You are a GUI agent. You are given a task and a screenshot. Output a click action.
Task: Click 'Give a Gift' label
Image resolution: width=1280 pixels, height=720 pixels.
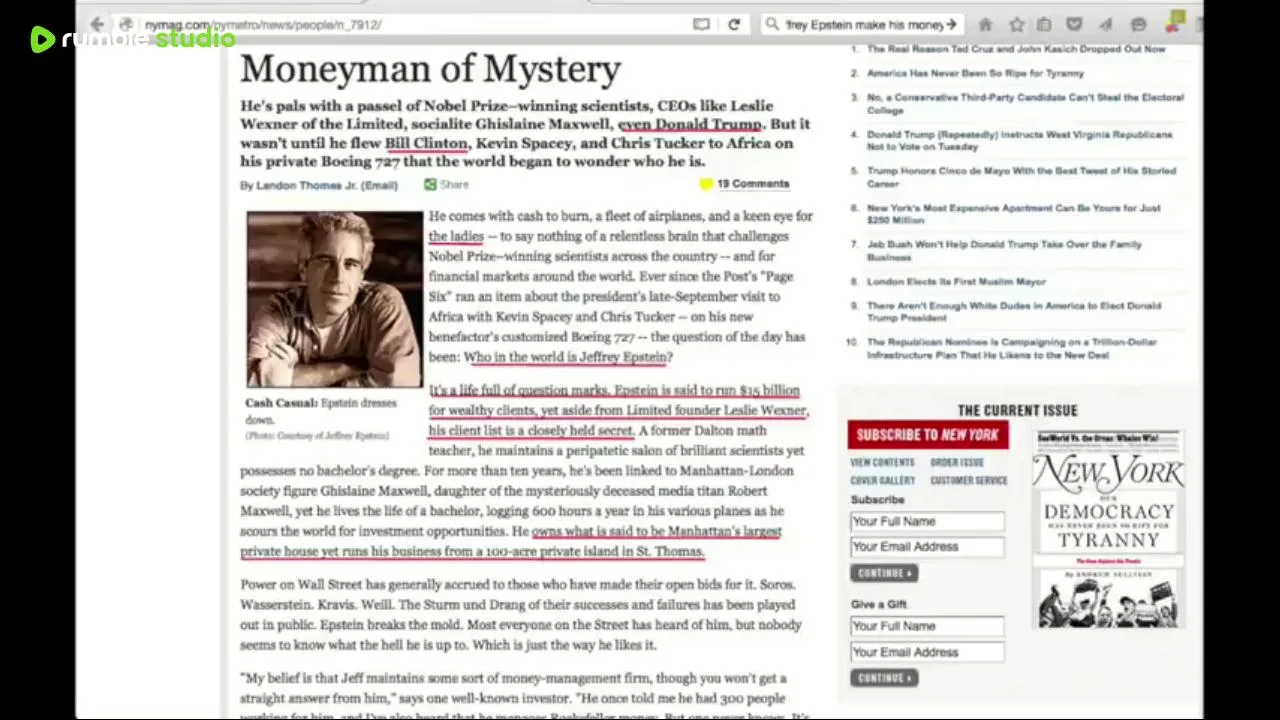tap(879, 604)
